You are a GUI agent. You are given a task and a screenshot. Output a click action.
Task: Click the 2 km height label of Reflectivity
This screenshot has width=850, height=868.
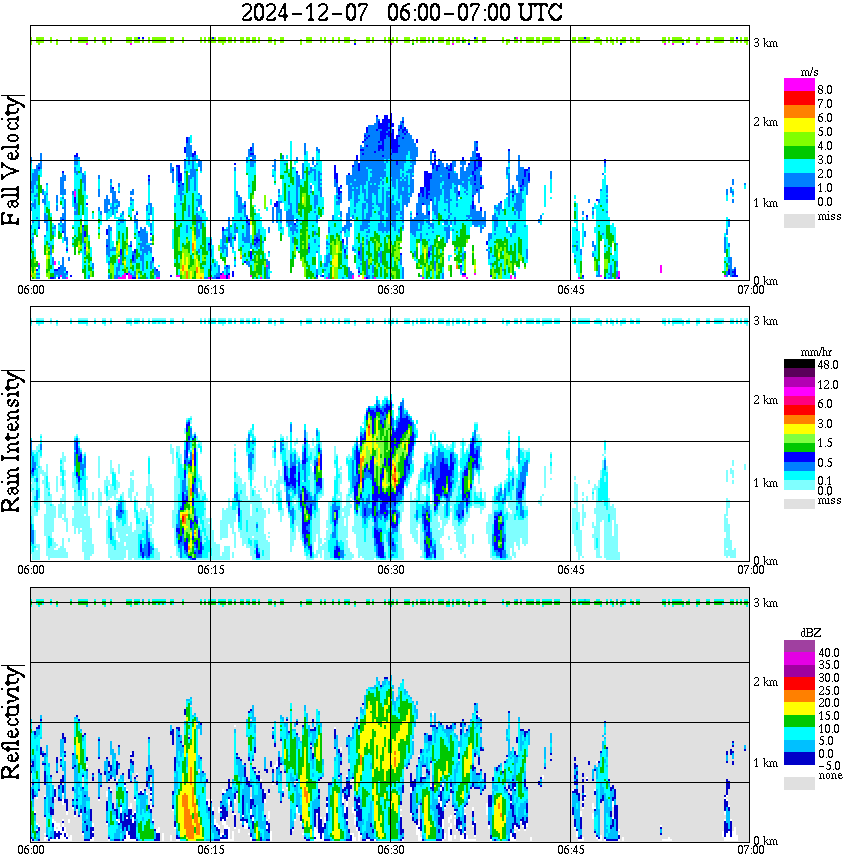pyautogui.click(x=765, y=681)
